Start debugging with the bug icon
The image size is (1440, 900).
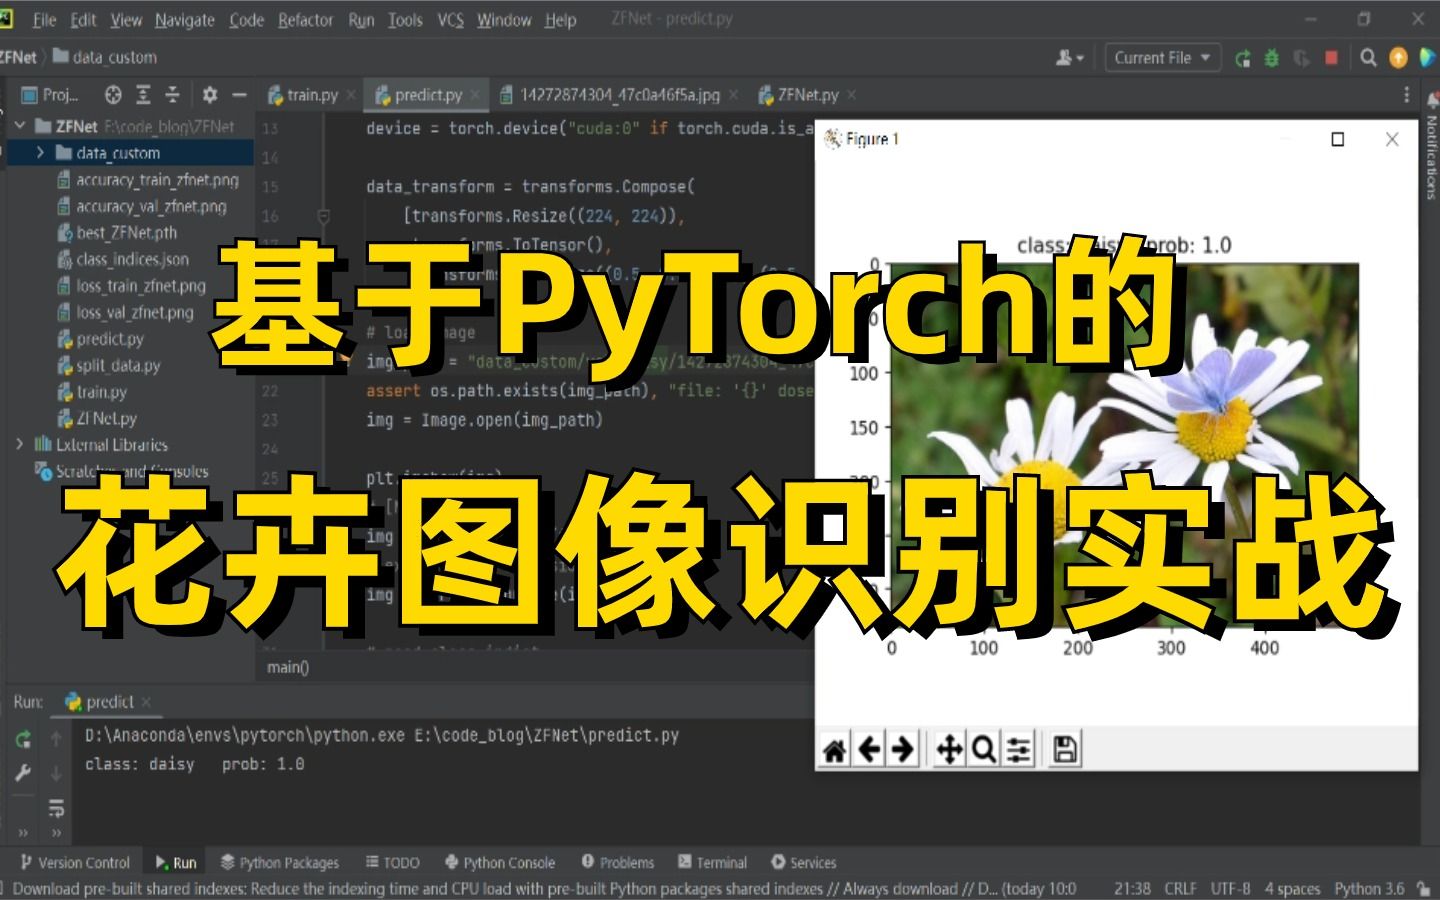[x=1272, y=58]
